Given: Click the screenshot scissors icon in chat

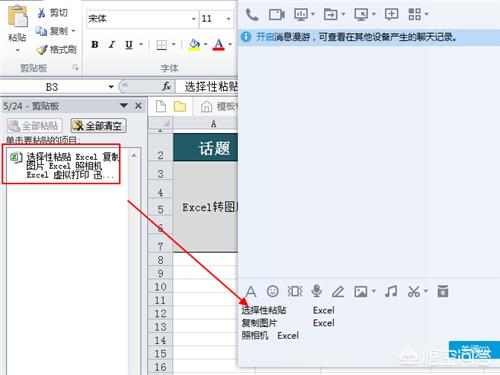Looking at the screenshot, I should pos(414,292).
